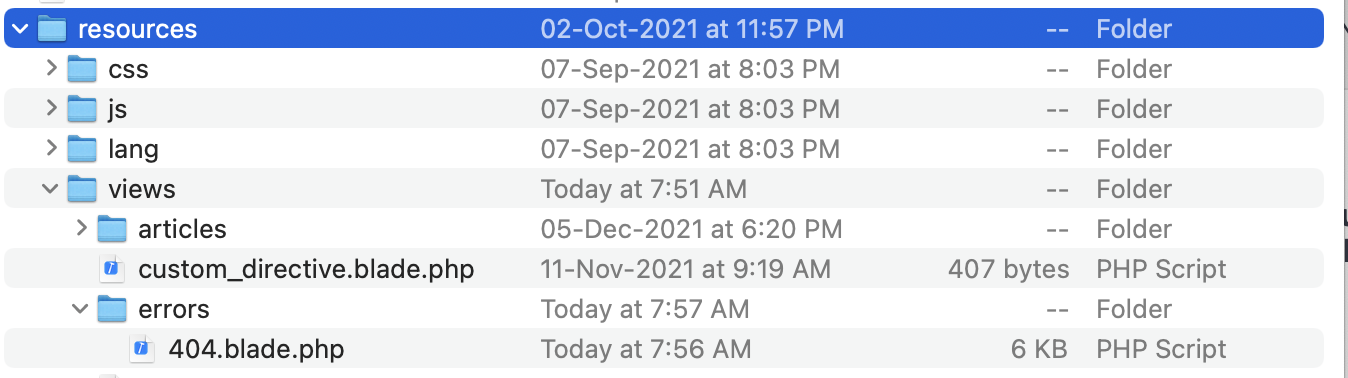Expand the css folder disclosure arrow
This screenshot has height=378, width=1348.
(x=52, y=69)
